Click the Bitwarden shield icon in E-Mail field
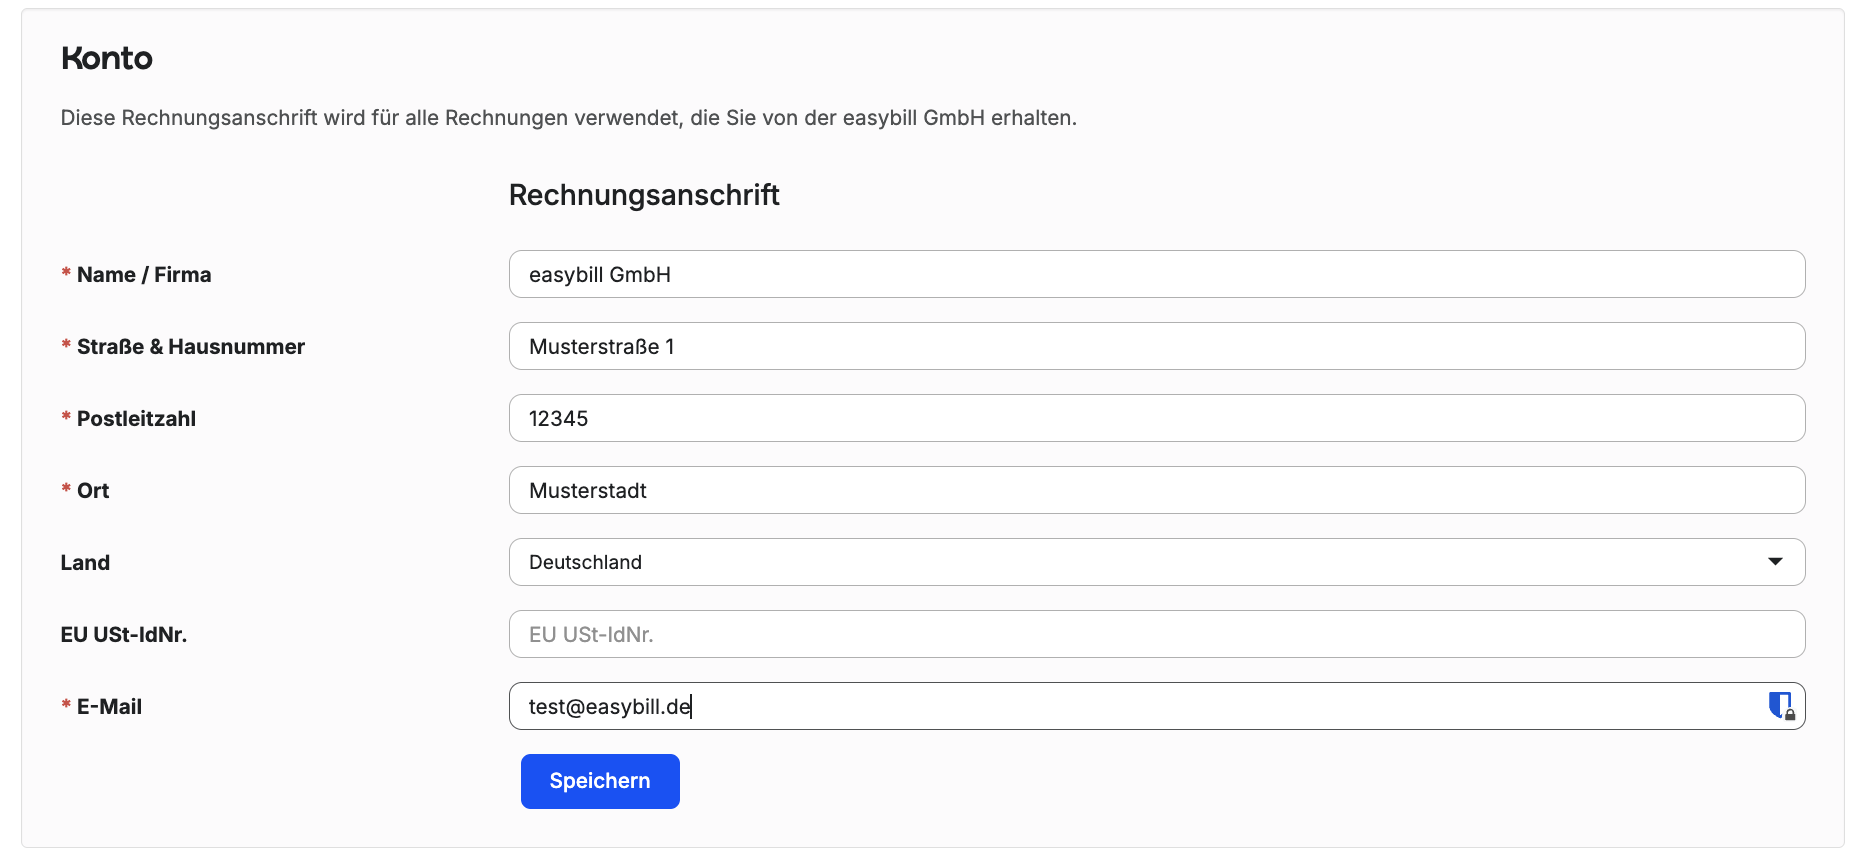The image size is (1860, 864). 1781,706
